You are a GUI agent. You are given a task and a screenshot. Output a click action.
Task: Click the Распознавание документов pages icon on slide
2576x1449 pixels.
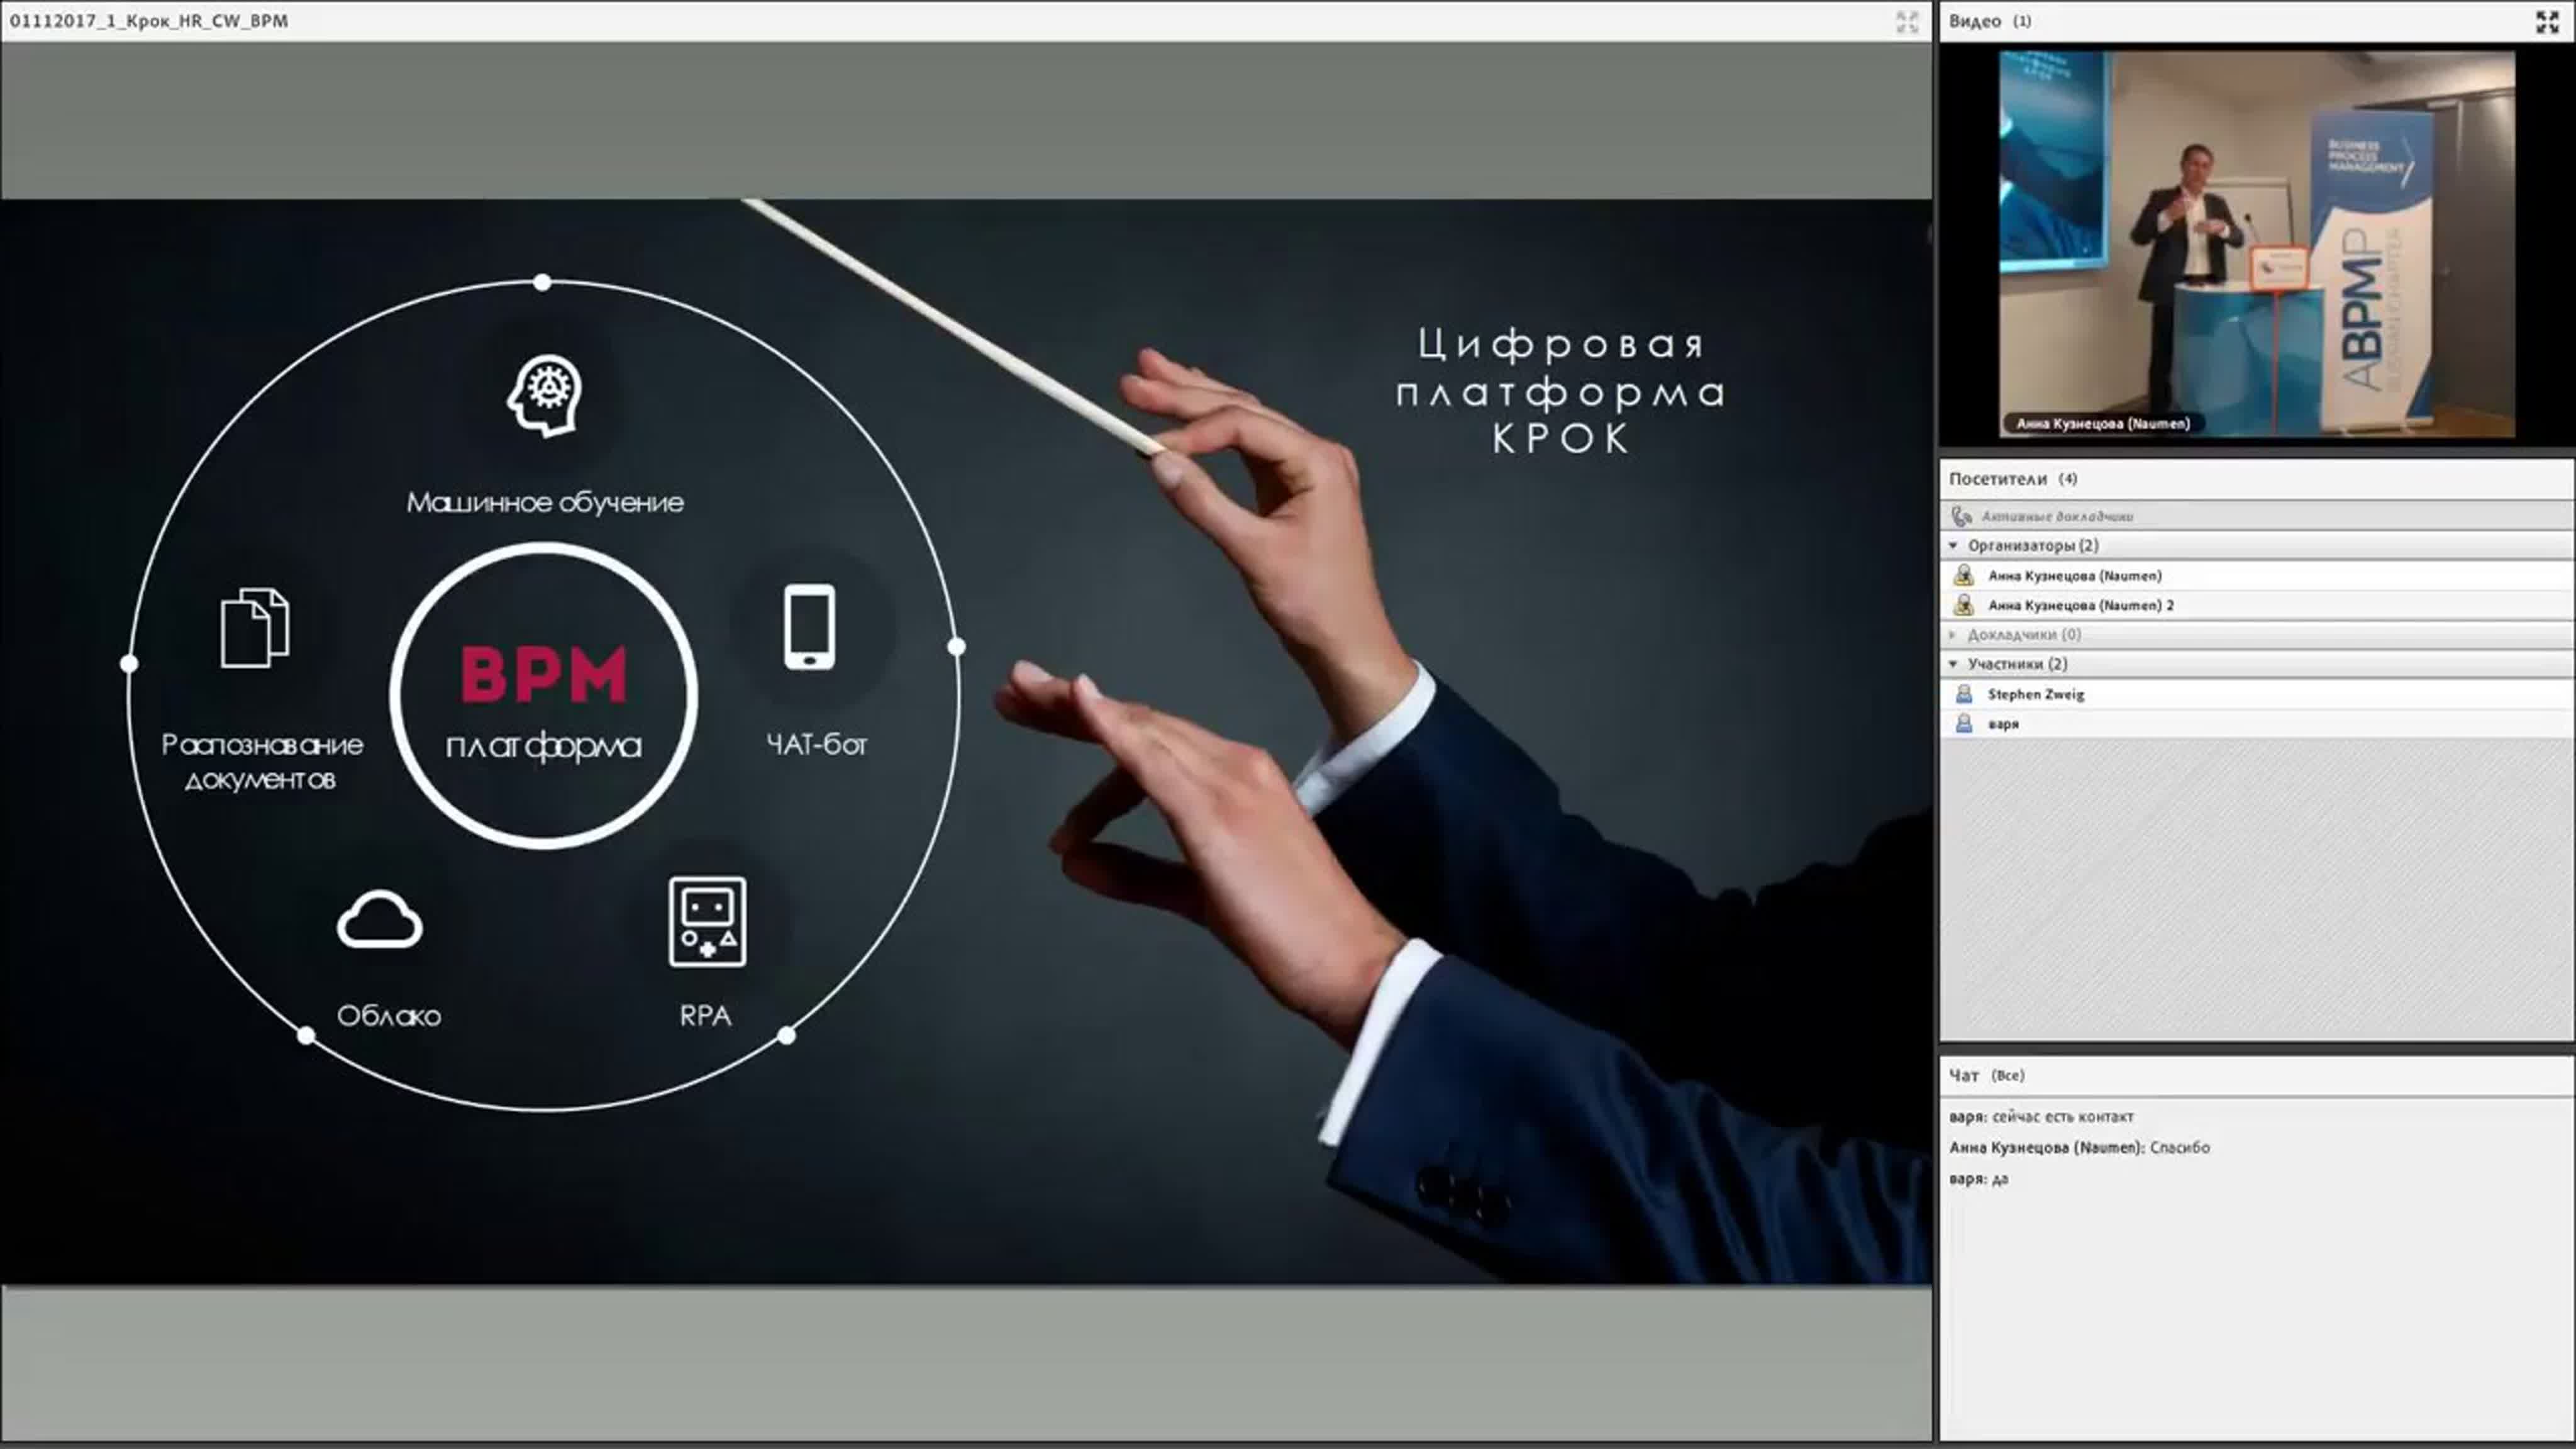click(255, 628)
